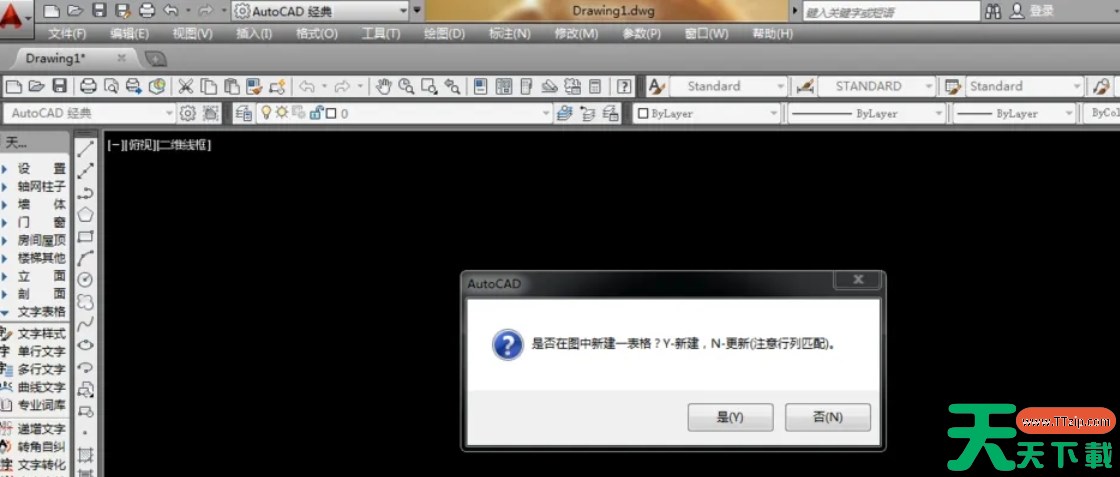
Task: Click the Zoom Window icon
Action: [x=429, y=86]
